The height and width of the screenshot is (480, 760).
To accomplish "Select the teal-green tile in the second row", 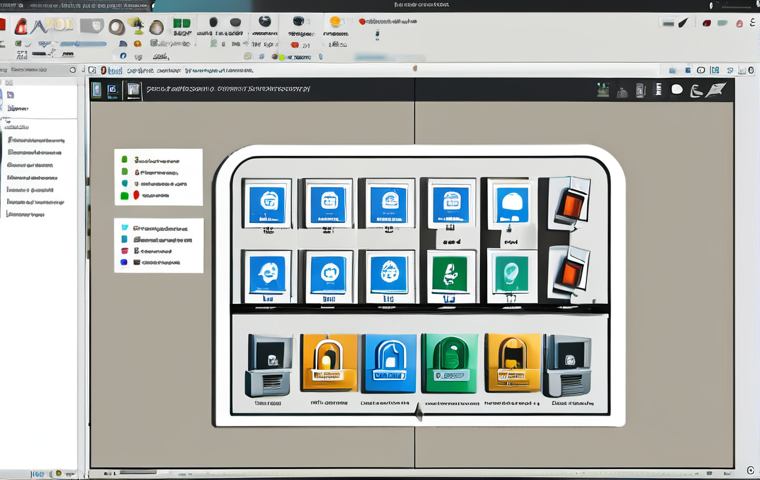I will tap(512, 275).
